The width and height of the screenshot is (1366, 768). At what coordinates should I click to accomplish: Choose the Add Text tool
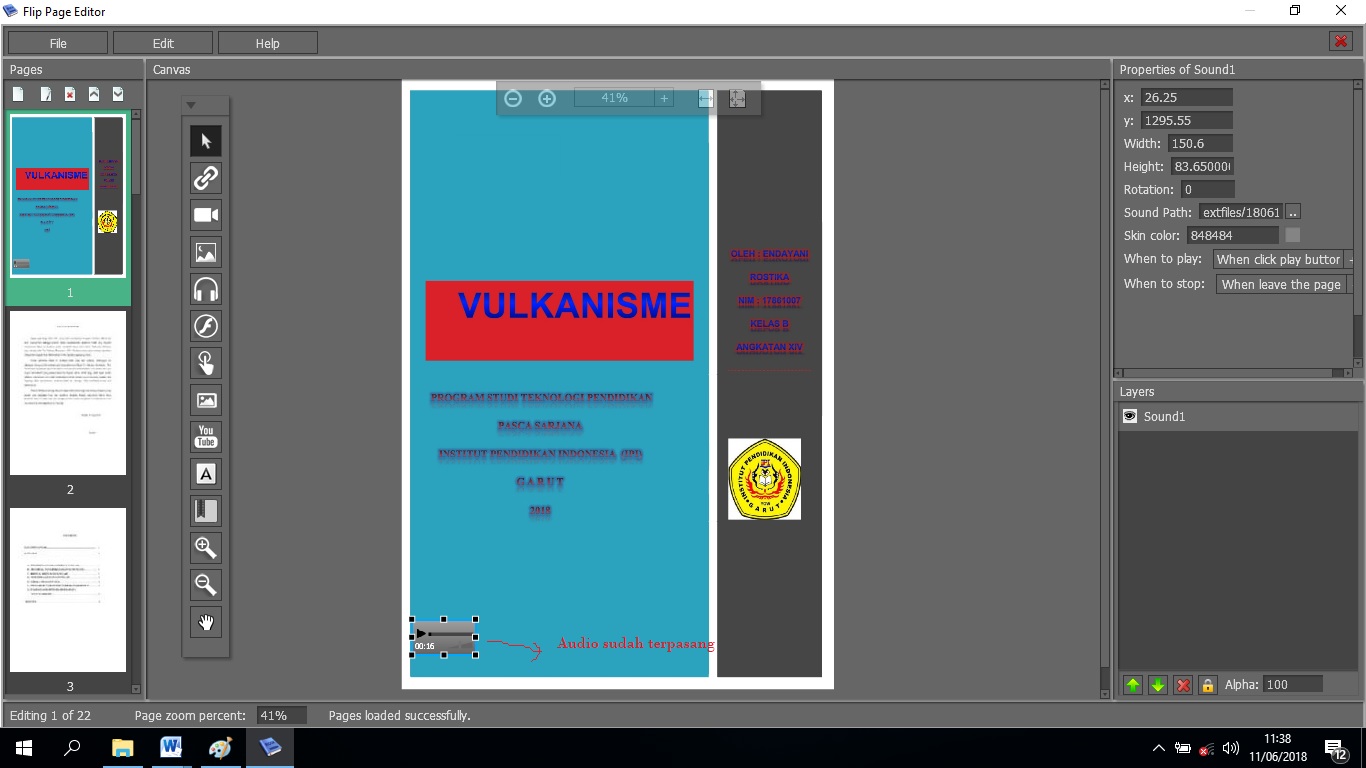click(206, 474)
